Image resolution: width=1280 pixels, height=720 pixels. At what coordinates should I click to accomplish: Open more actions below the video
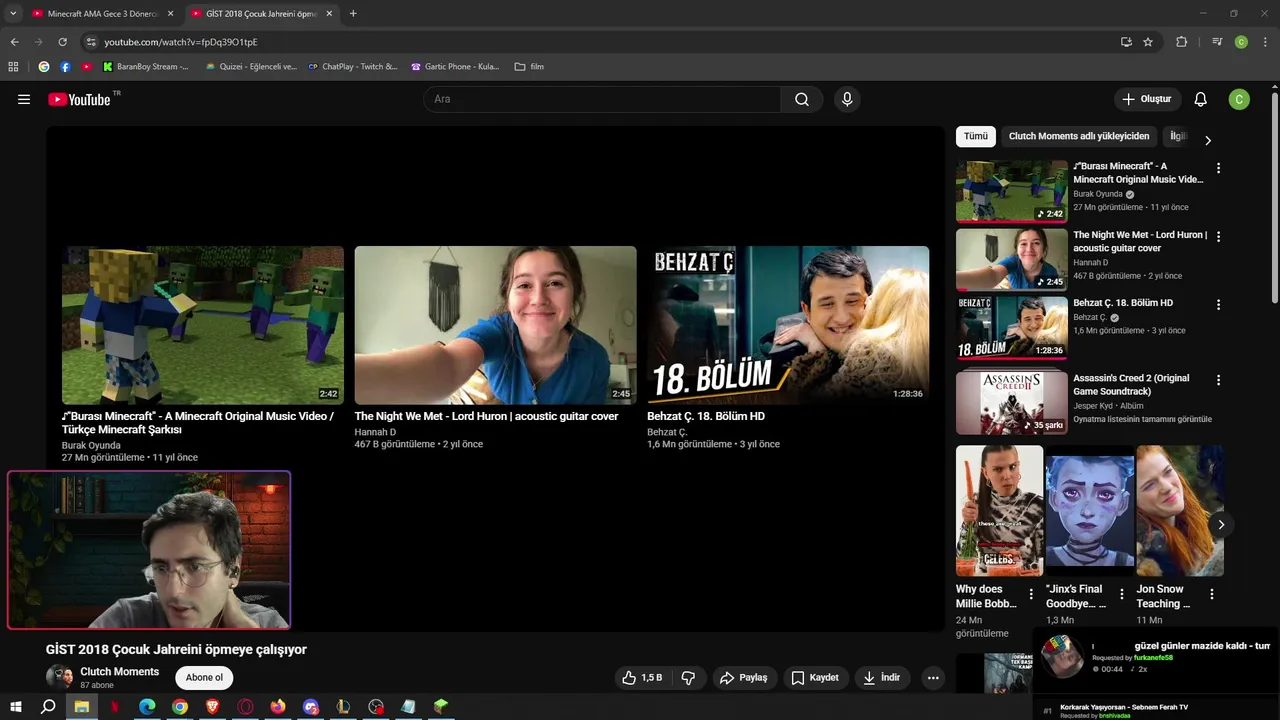933,677
